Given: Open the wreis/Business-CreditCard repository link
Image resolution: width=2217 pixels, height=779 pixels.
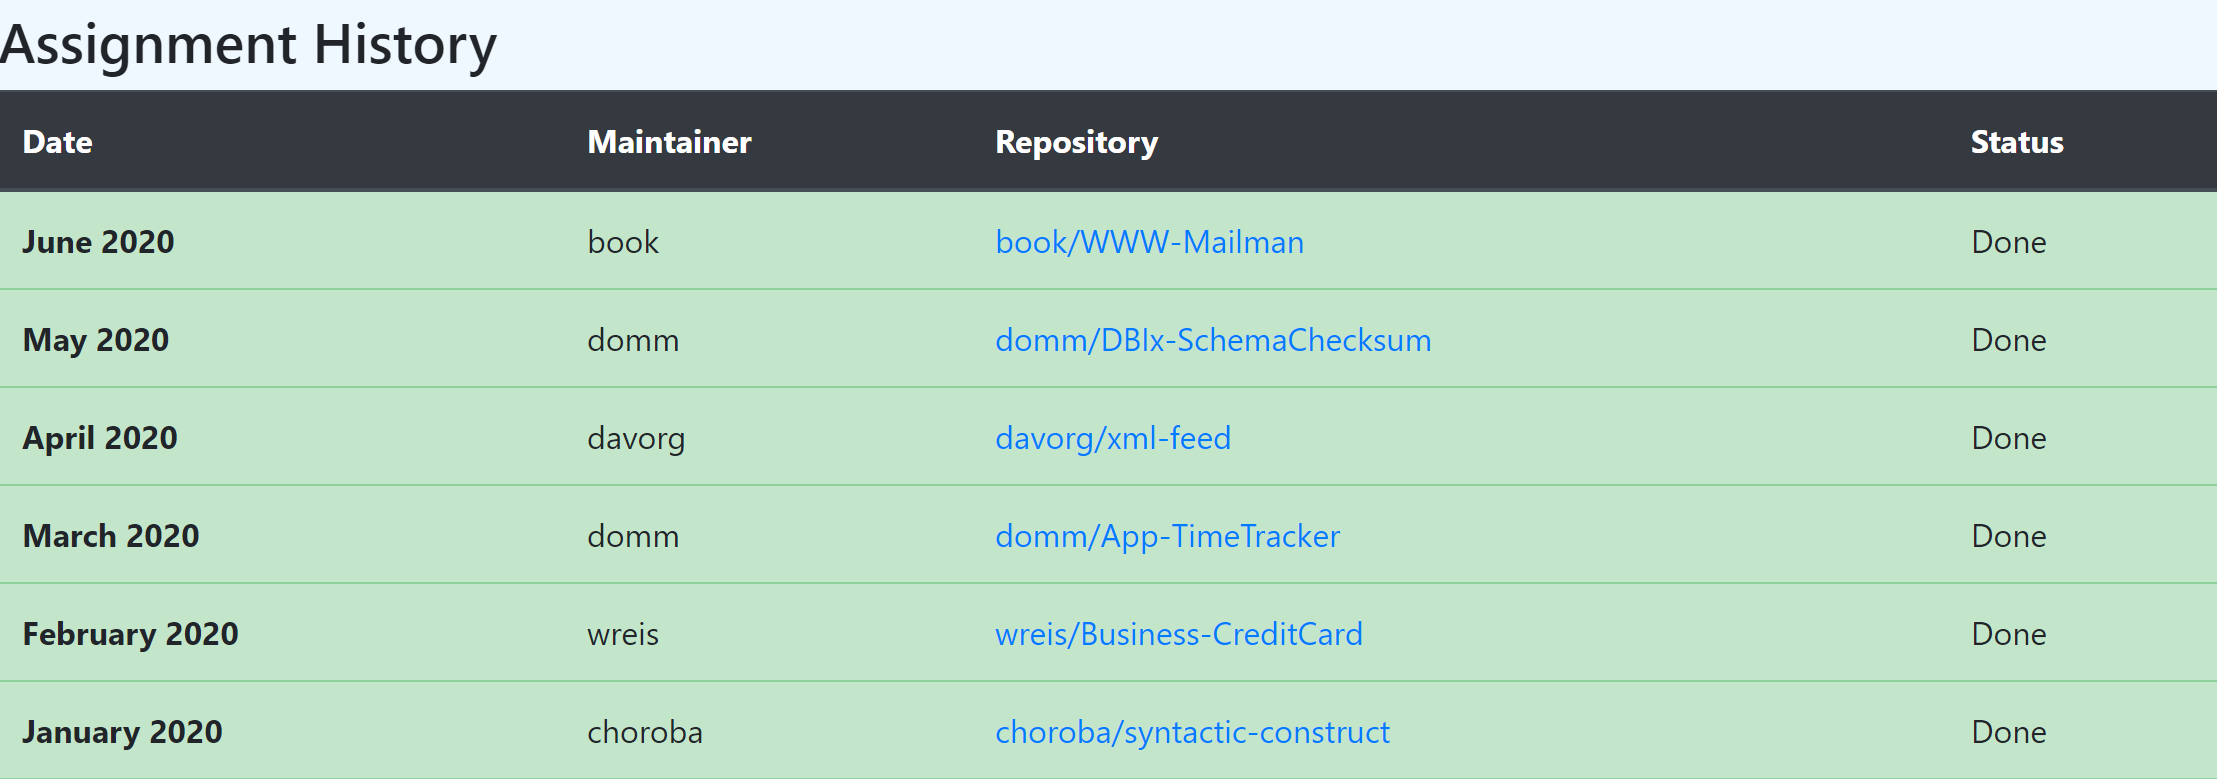Looking at the screenshot, I should point(1179,634).
